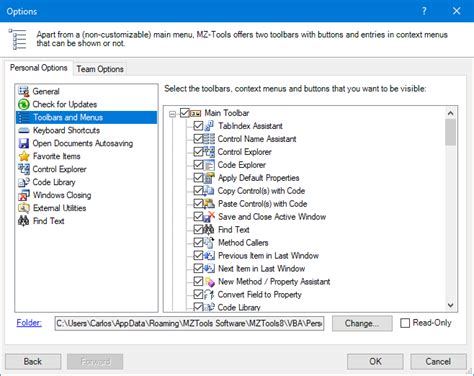
Task: Click the Convert Field to Property icon
Action: point(209,295)
